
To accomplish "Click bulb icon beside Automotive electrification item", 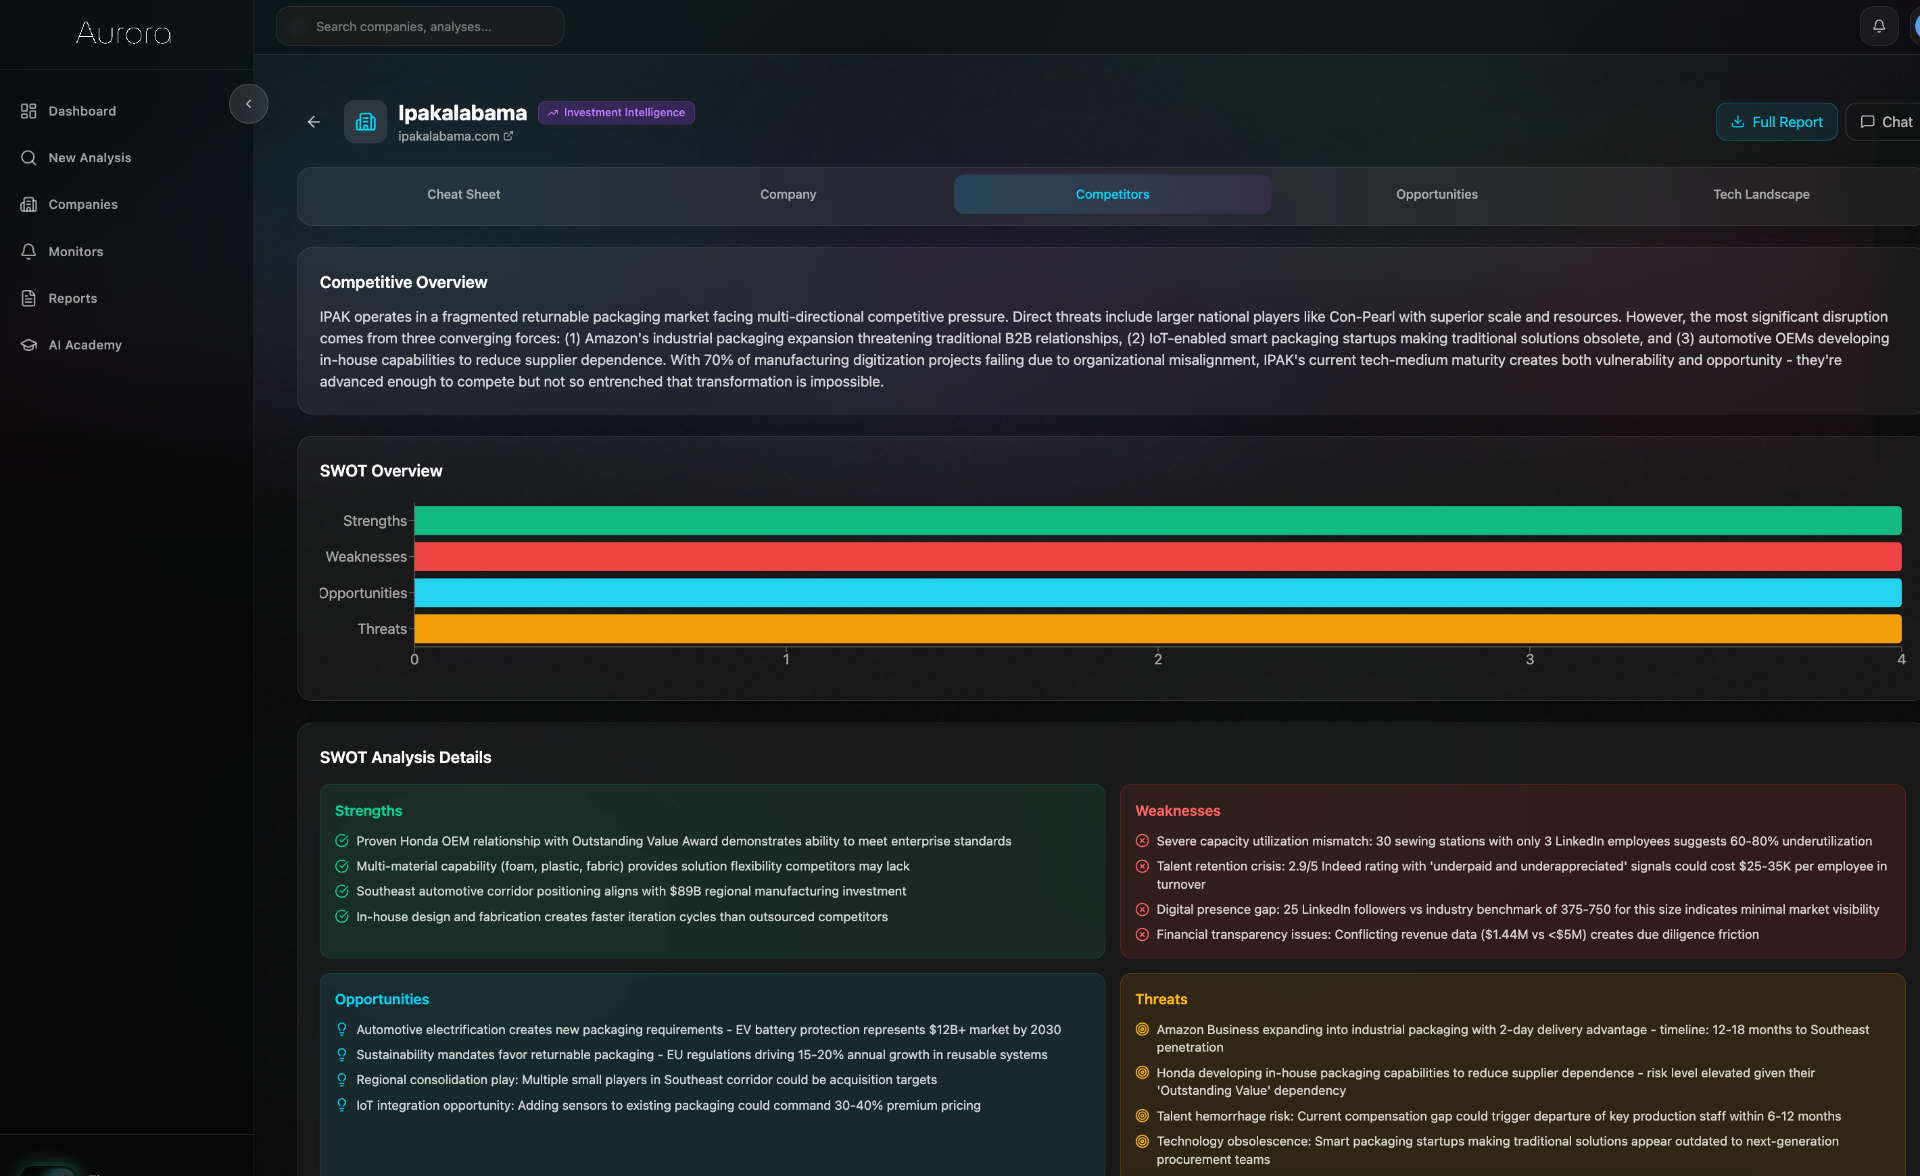I will coord(342,1029).
